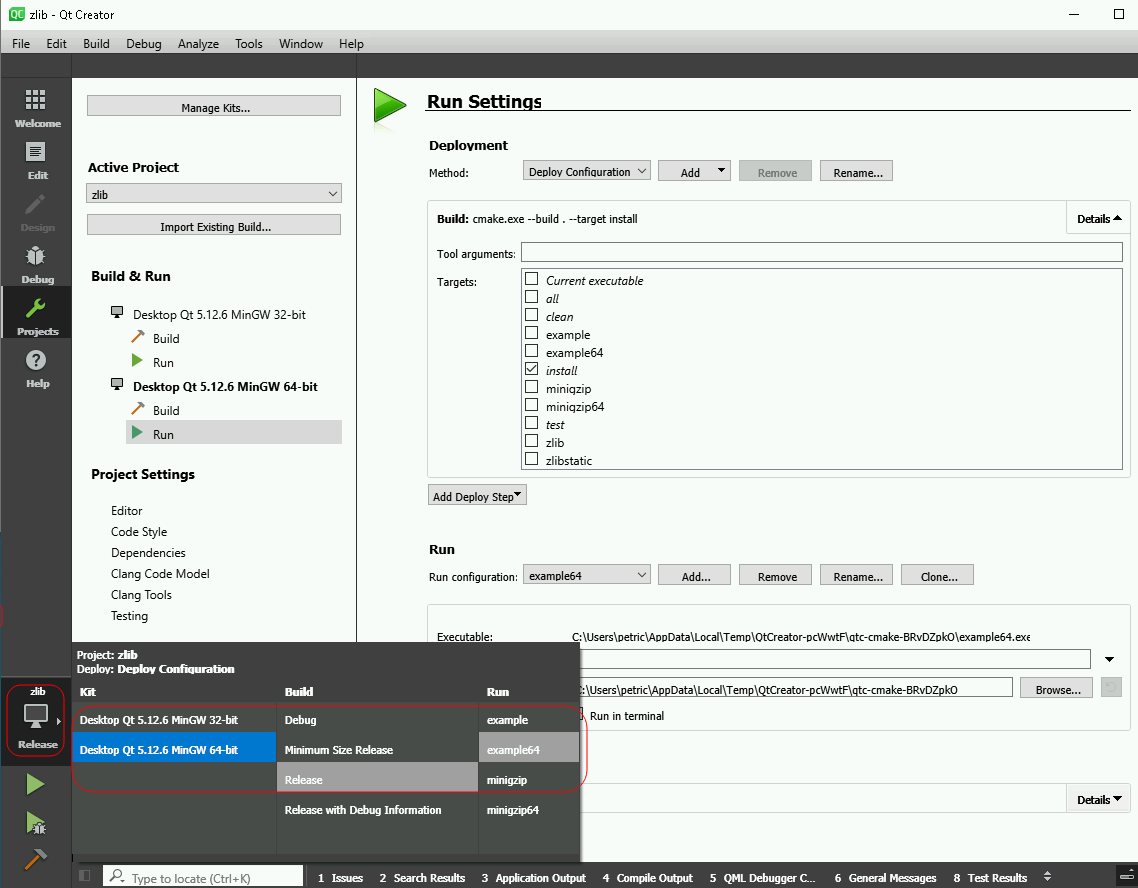Select minigzip64 run target in popup

[529, 810]
